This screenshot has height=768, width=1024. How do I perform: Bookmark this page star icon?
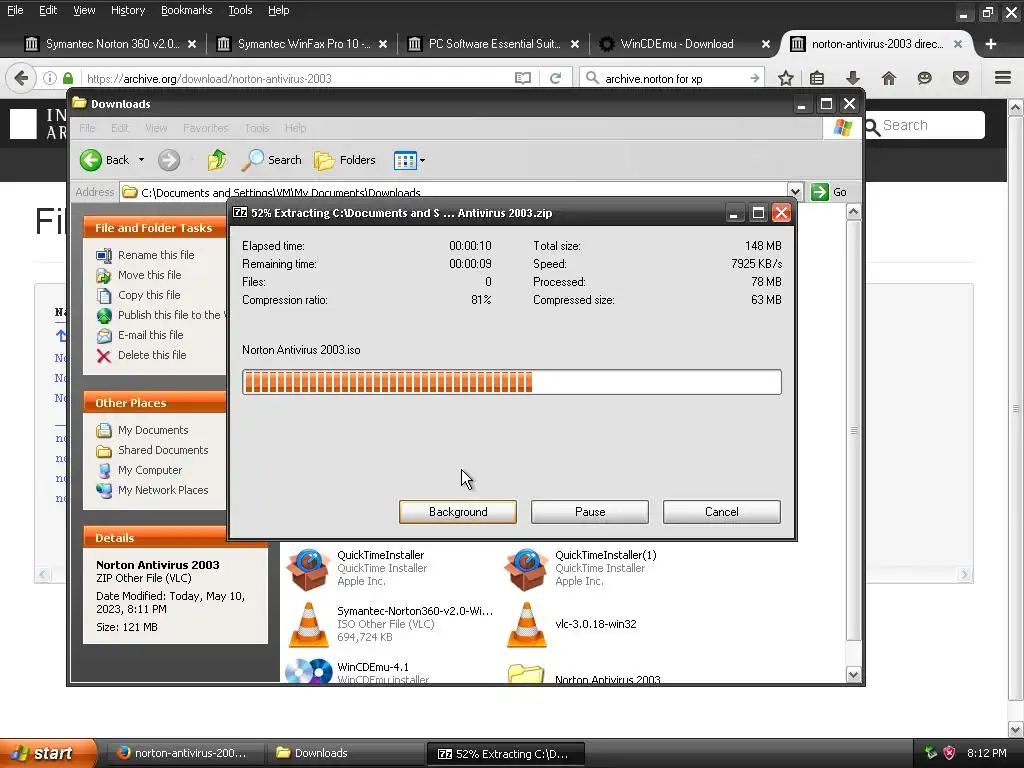(786, 78)
